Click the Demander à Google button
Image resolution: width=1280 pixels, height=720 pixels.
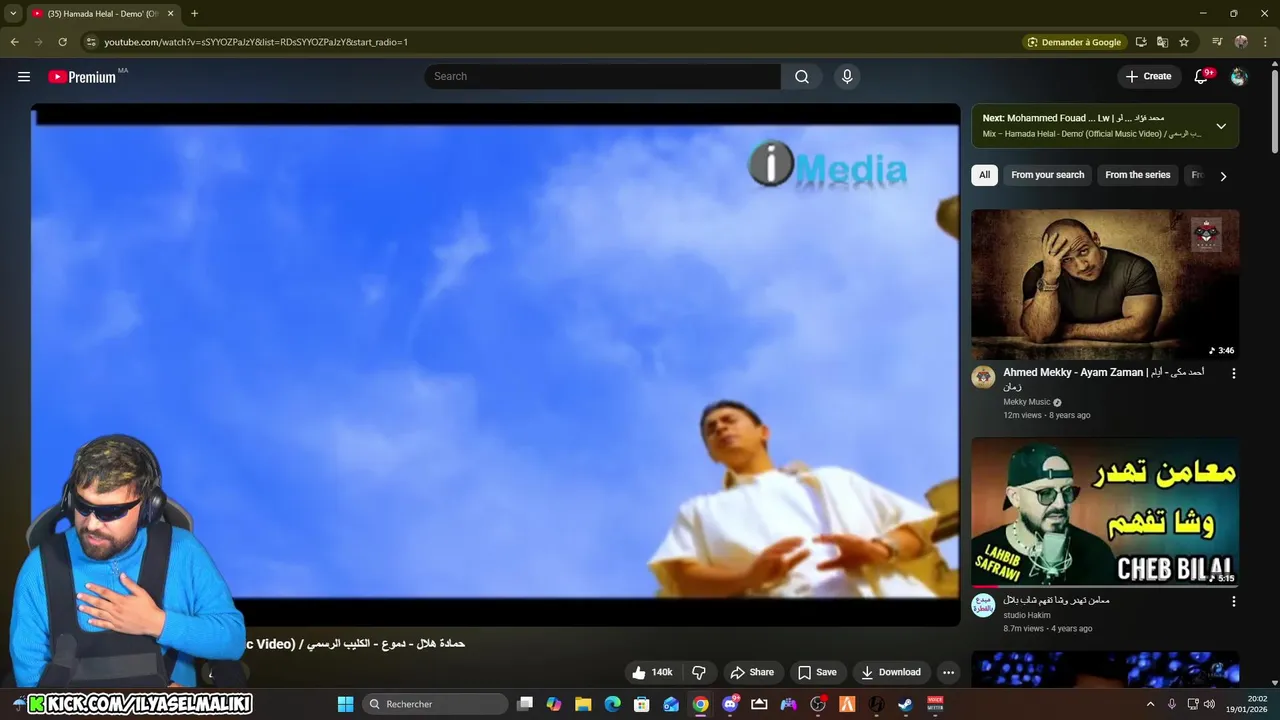tap(1074, 42)
